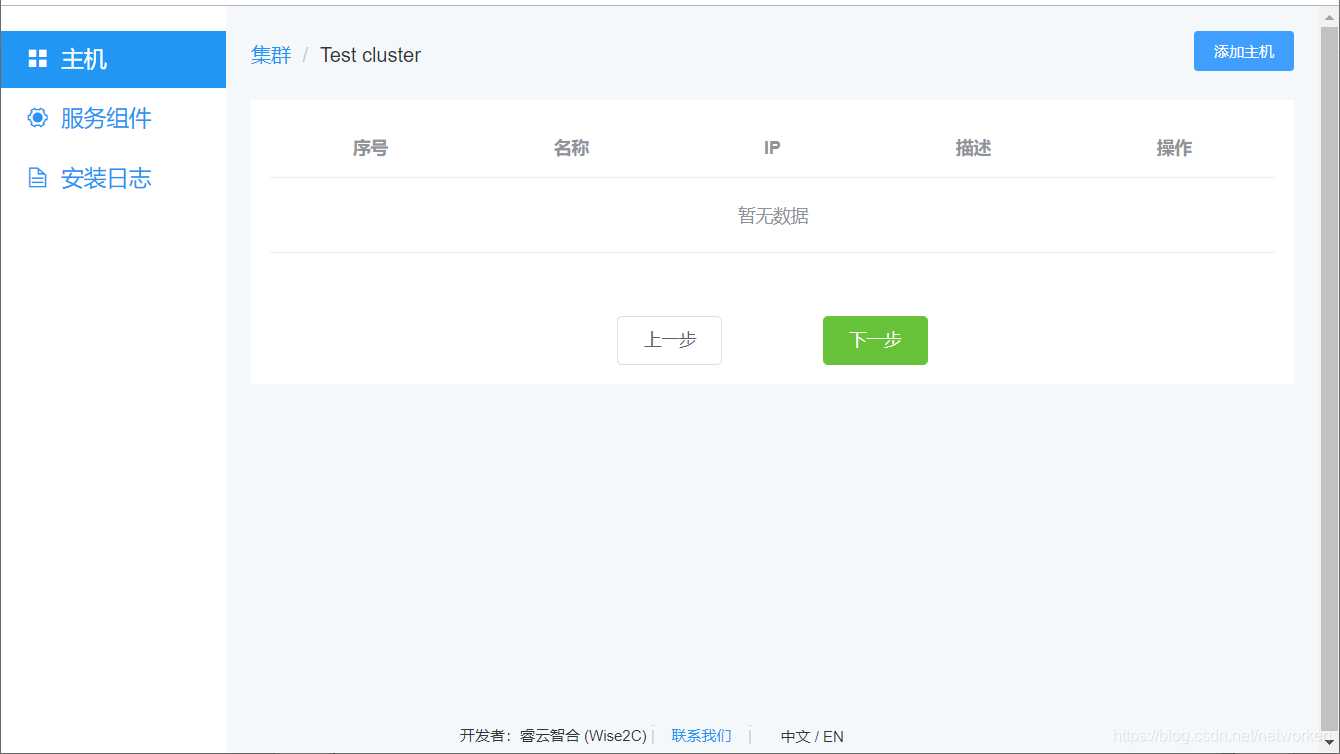Screen dimensions: 1340x754
Task: Click the vertical page scrollbar
Action: pos(1329,380)
